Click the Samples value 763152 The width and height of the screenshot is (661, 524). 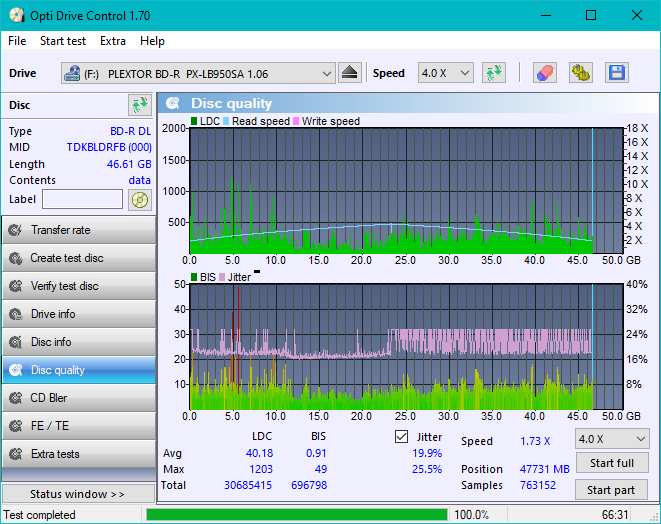tap(538, 485)
